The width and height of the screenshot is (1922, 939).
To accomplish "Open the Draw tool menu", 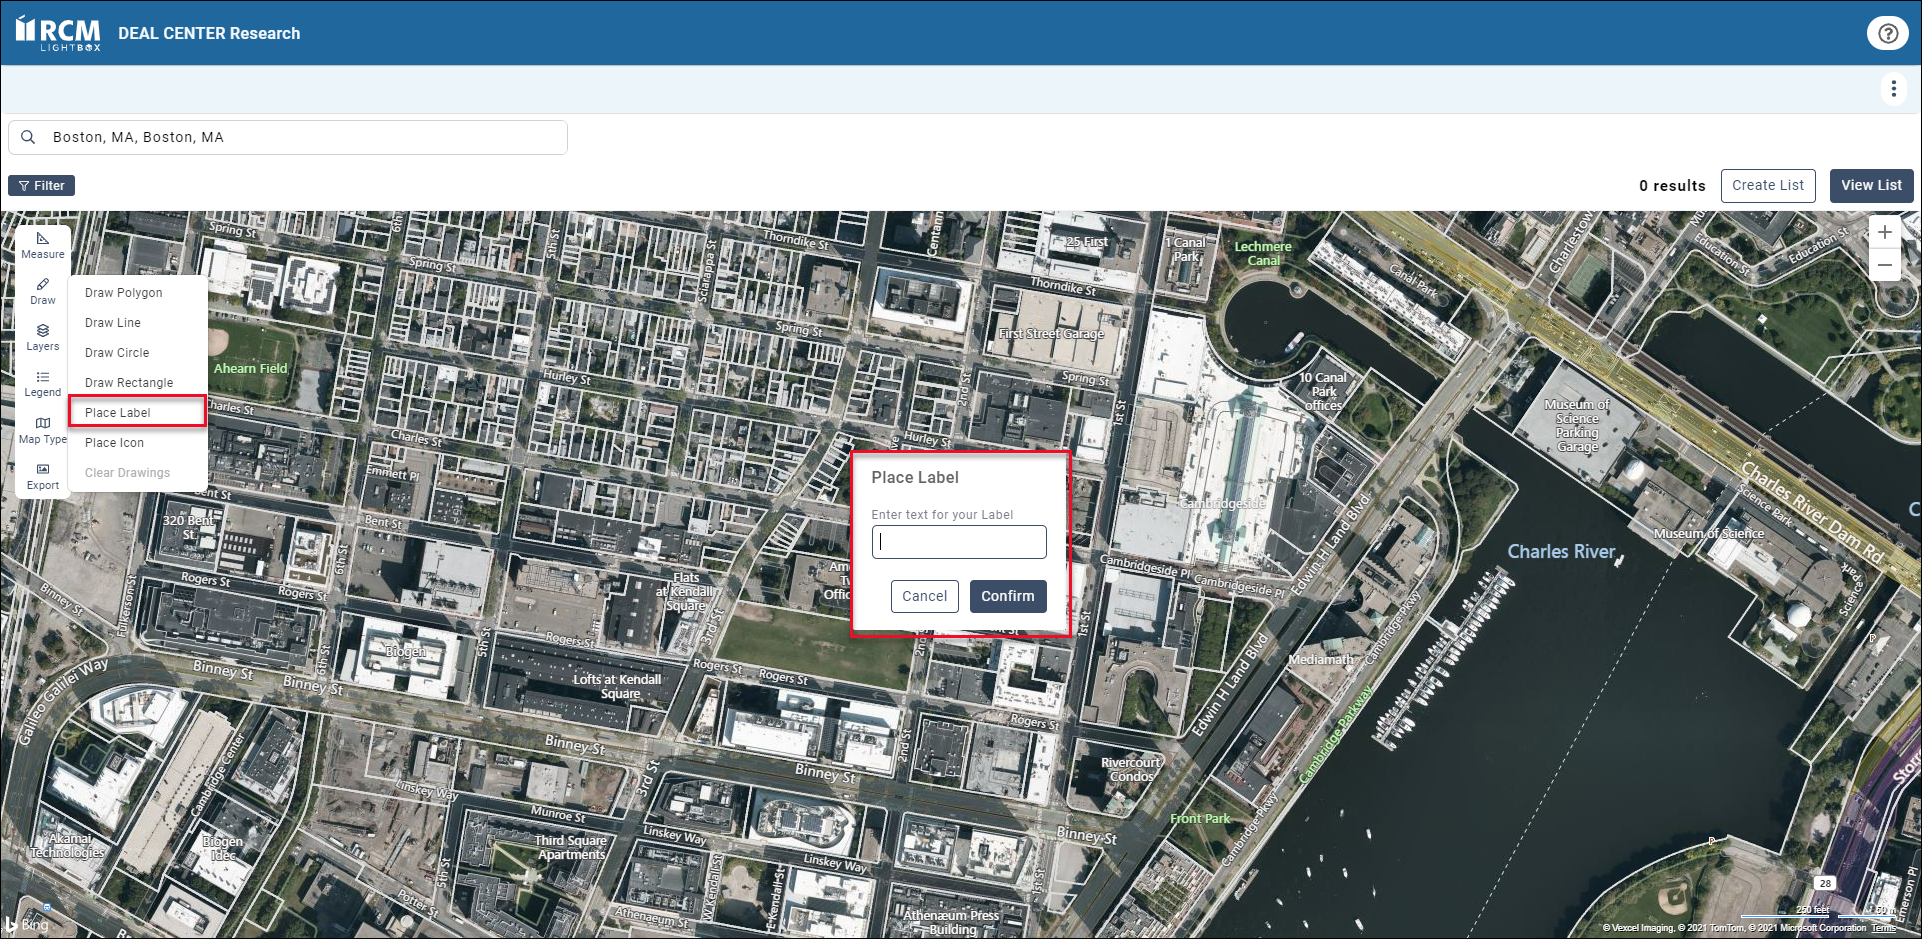I will point(43,291).
